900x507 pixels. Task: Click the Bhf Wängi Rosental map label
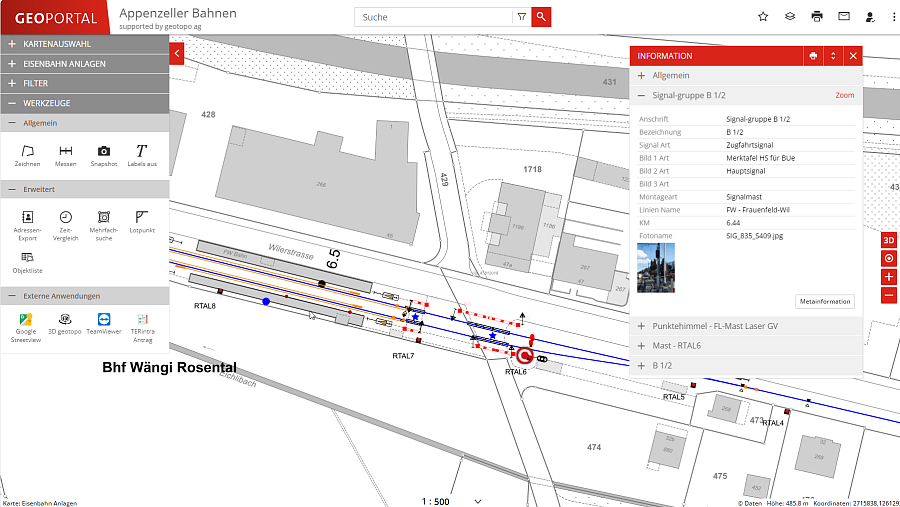pyautogui.click(x=169, y=367)
